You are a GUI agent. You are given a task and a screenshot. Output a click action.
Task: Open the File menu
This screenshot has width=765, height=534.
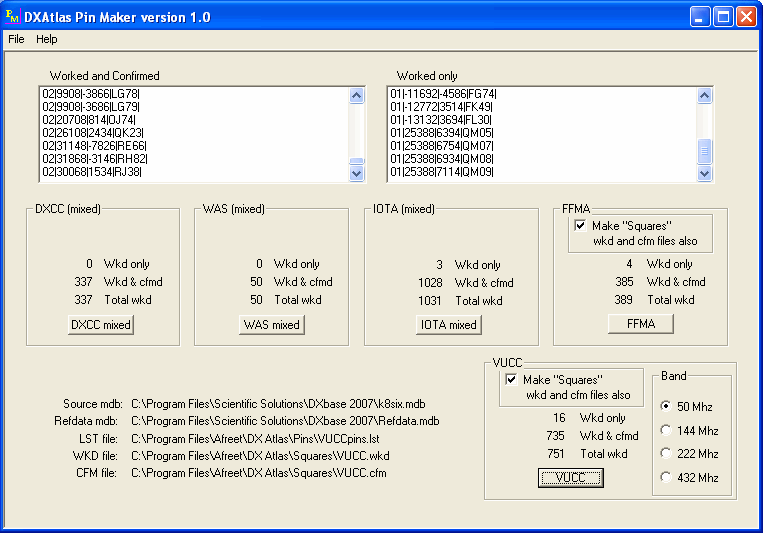(x=16, y=39)
